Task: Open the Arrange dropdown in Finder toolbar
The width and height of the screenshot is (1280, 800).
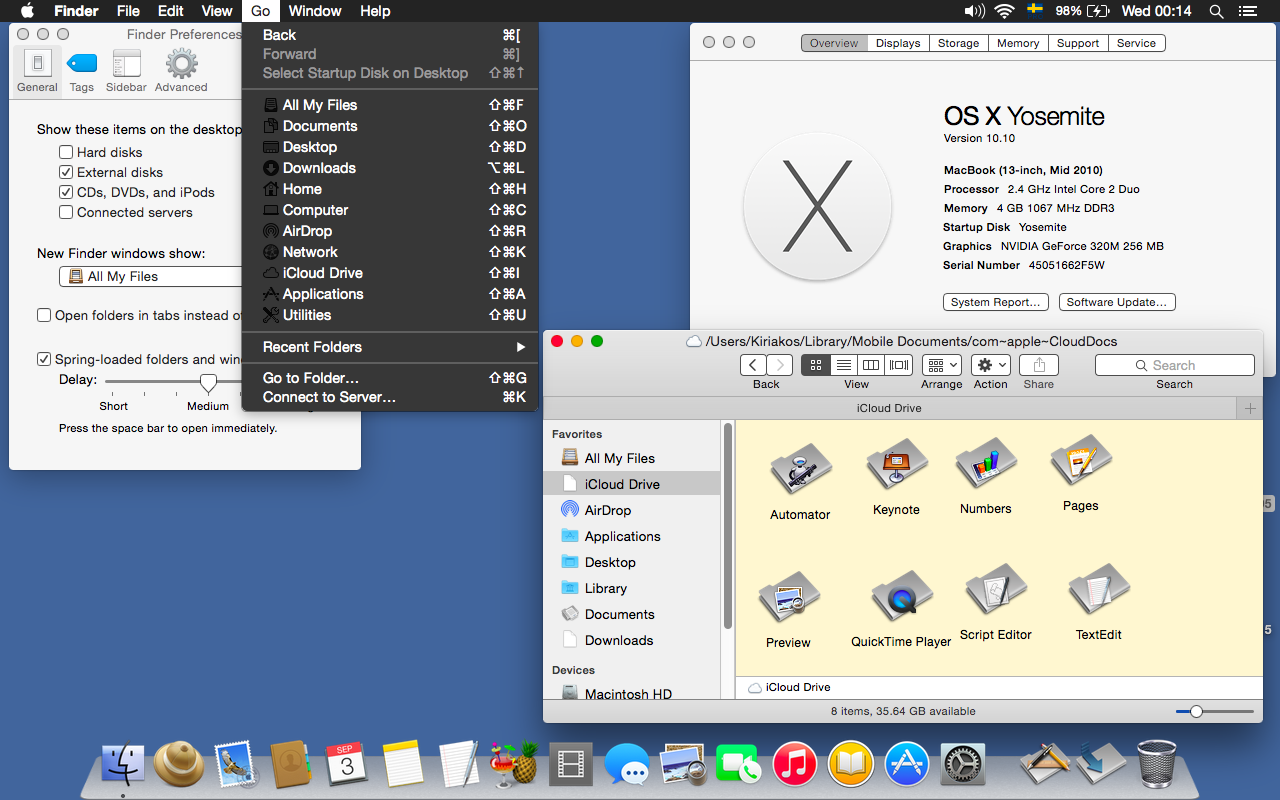Action: click(942, 365)
